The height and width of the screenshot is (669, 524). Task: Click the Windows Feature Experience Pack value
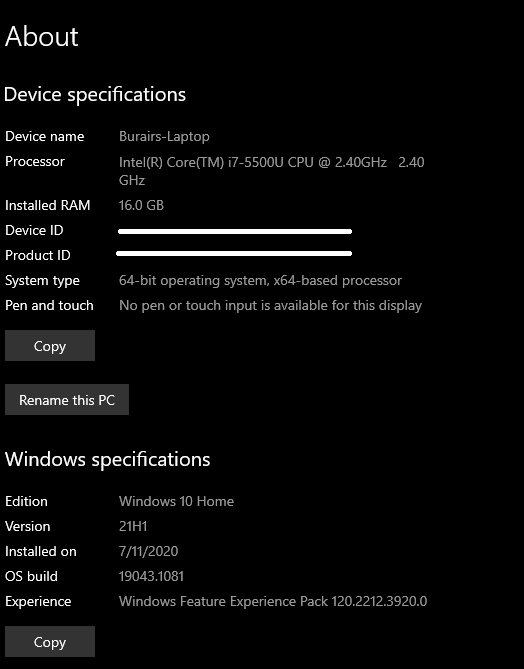pos(273,602)
